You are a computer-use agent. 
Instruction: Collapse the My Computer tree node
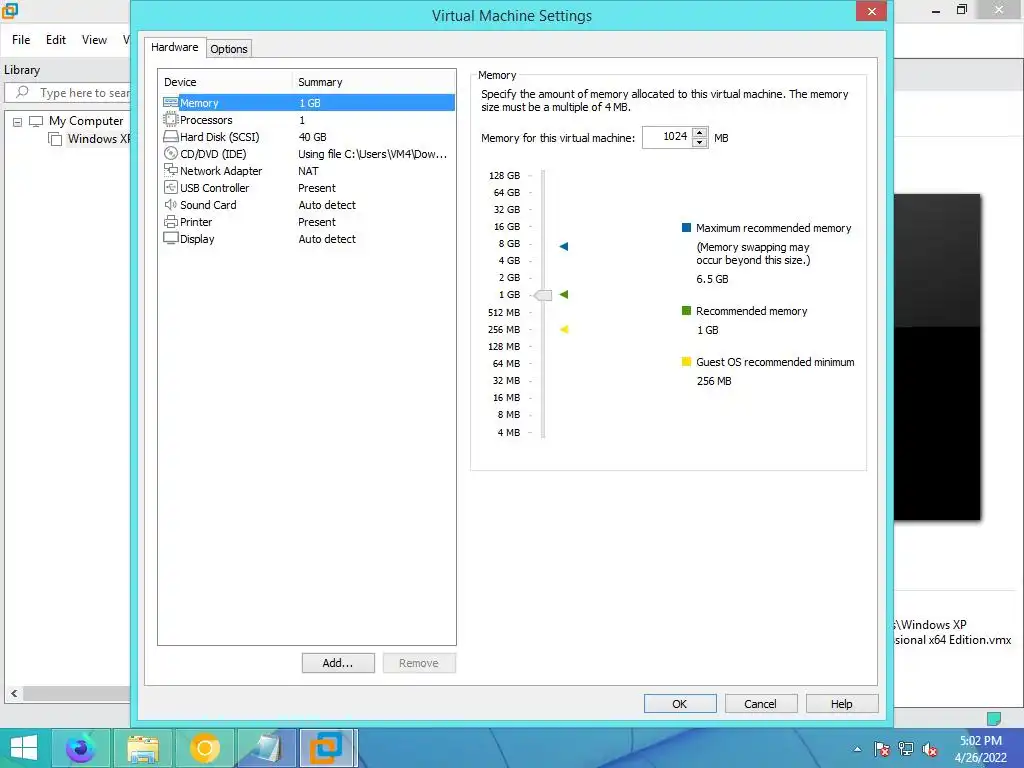coord(17,121)
